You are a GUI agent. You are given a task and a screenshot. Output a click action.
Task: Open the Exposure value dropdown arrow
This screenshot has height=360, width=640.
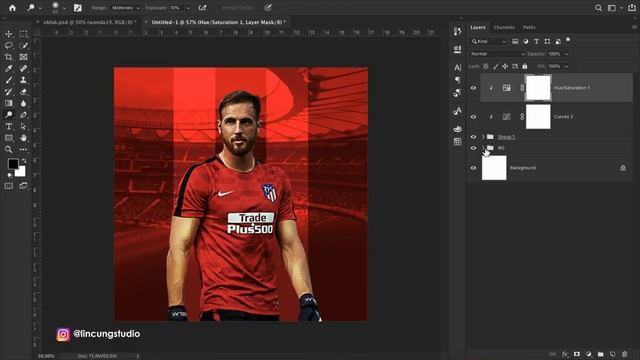tap(188, 8)
